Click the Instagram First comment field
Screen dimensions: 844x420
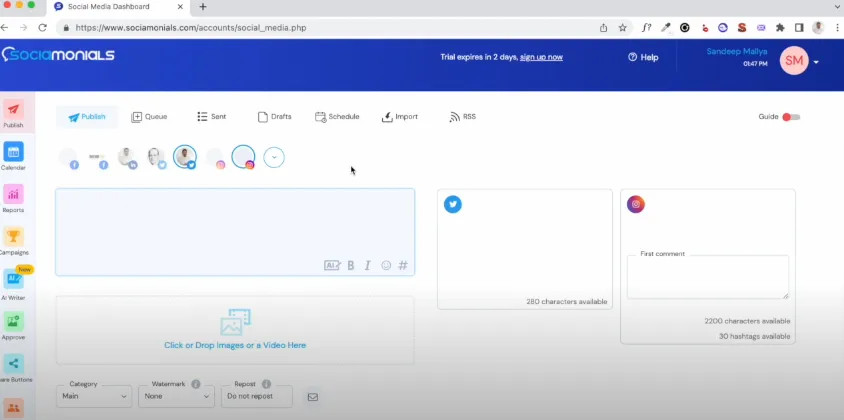(707, 278)
